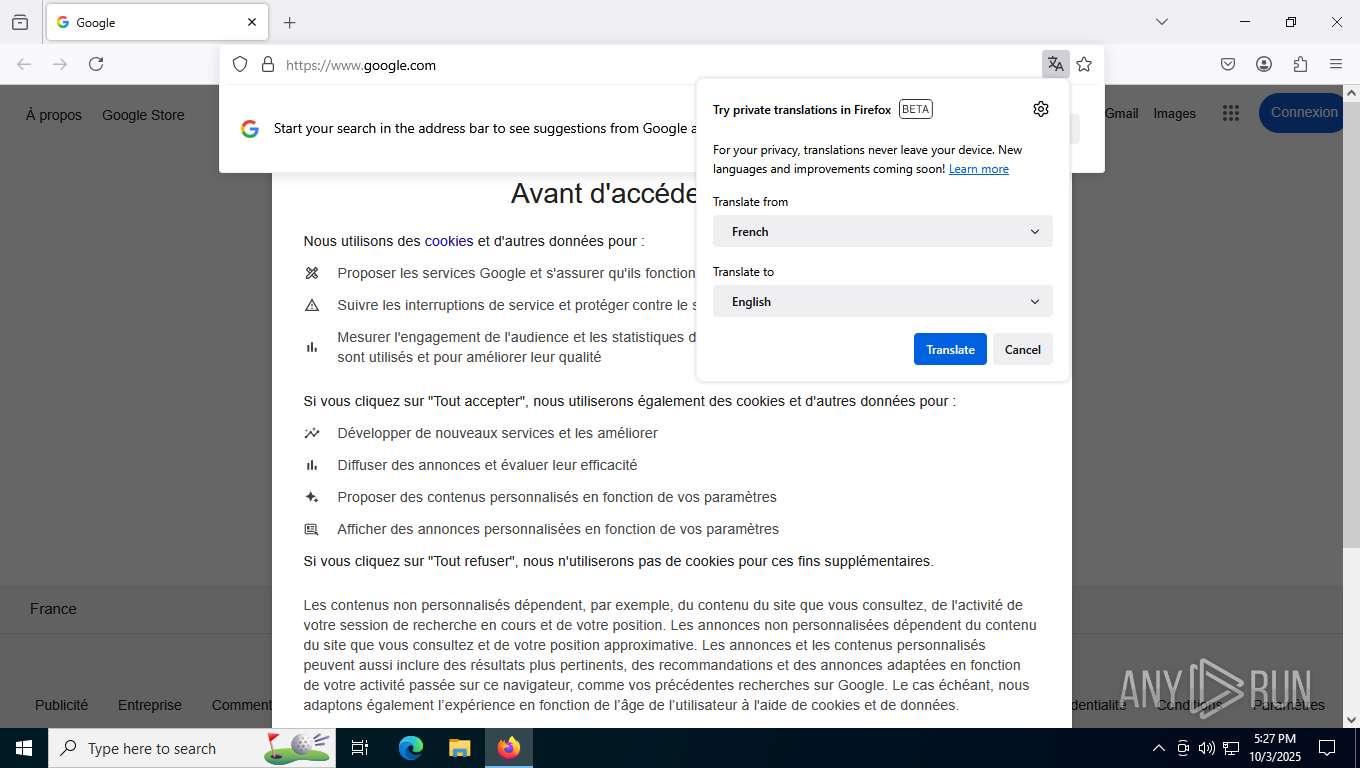1360x768 pixels.
Task: Open Images link
Action: tap(1174, 113)
